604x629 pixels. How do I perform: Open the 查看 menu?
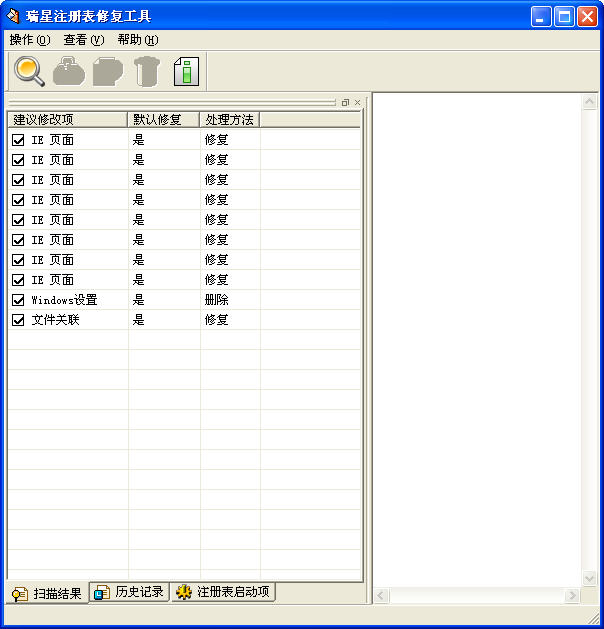coord(83,40)
